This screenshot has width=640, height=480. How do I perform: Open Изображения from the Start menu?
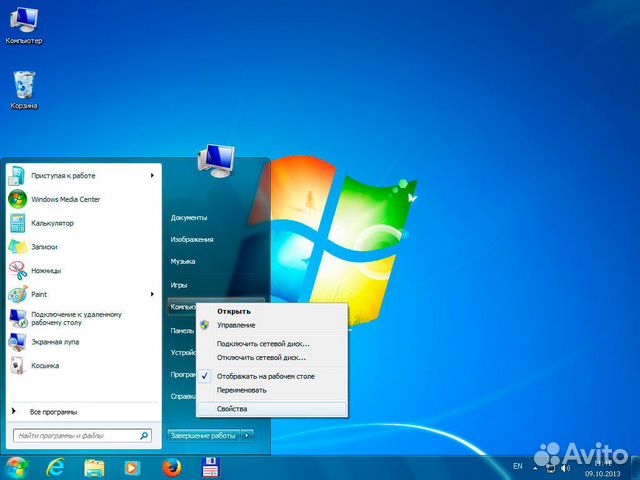point(192,240)
